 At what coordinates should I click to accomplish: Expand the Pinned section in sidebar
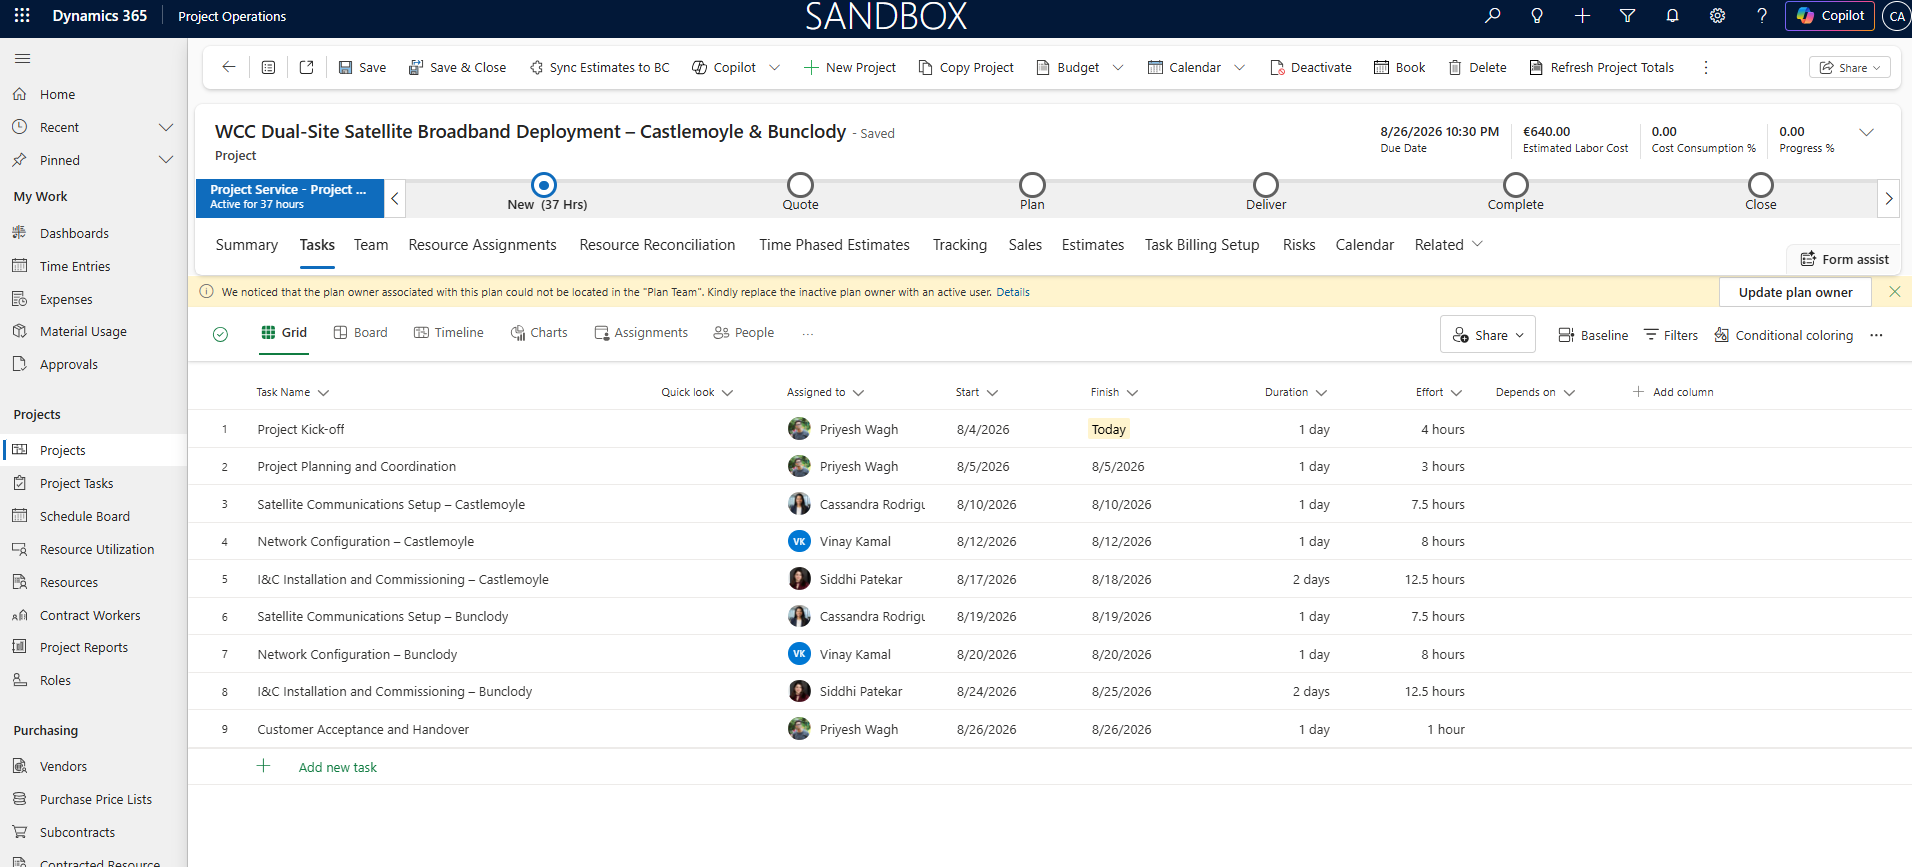tap(166, 160)
